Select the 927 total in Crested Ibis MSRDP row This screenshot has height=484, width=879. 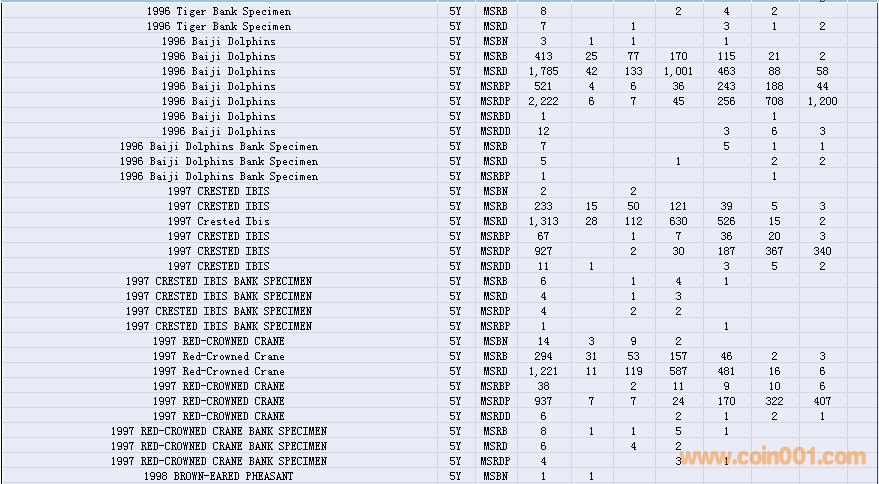(x=543, y=251)
